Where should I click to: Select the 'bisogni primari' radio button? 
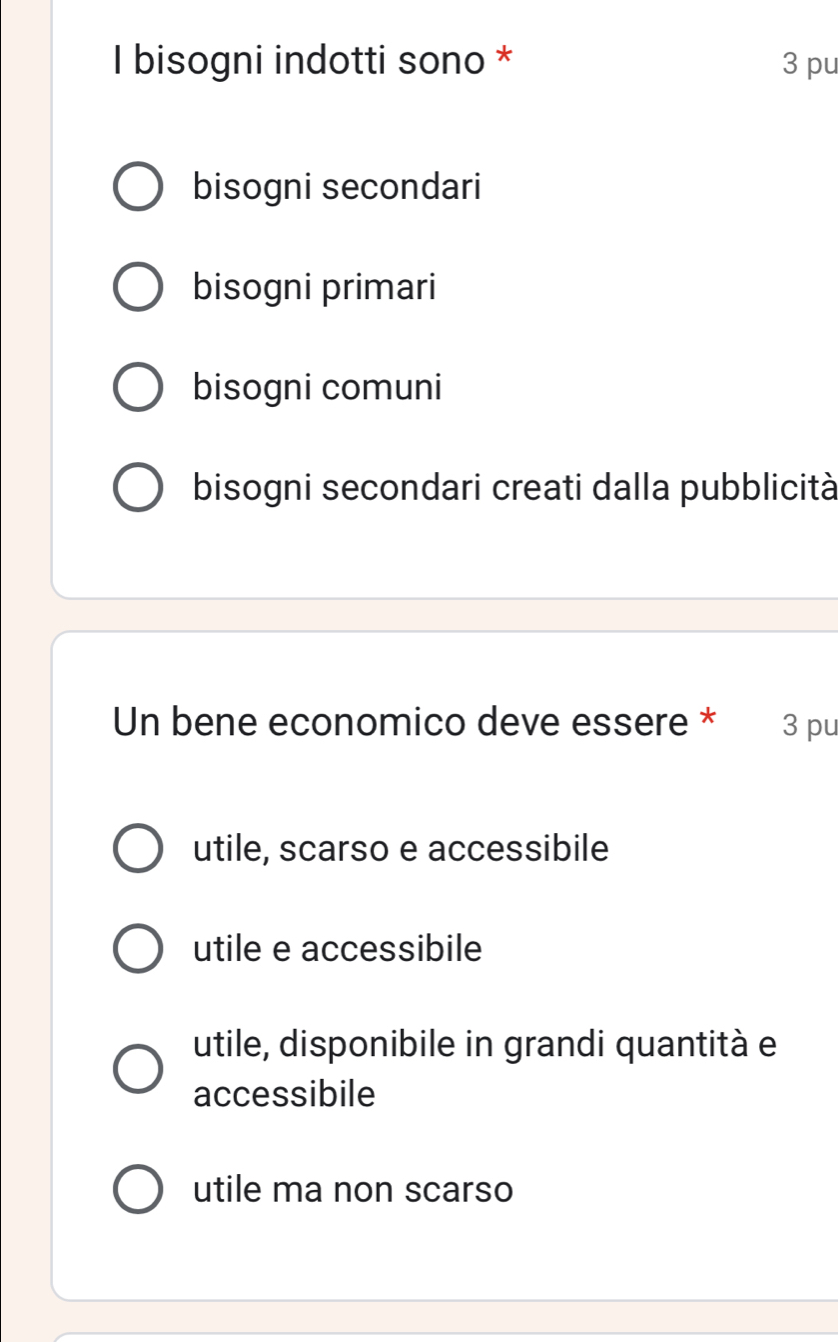pos(138,288)
